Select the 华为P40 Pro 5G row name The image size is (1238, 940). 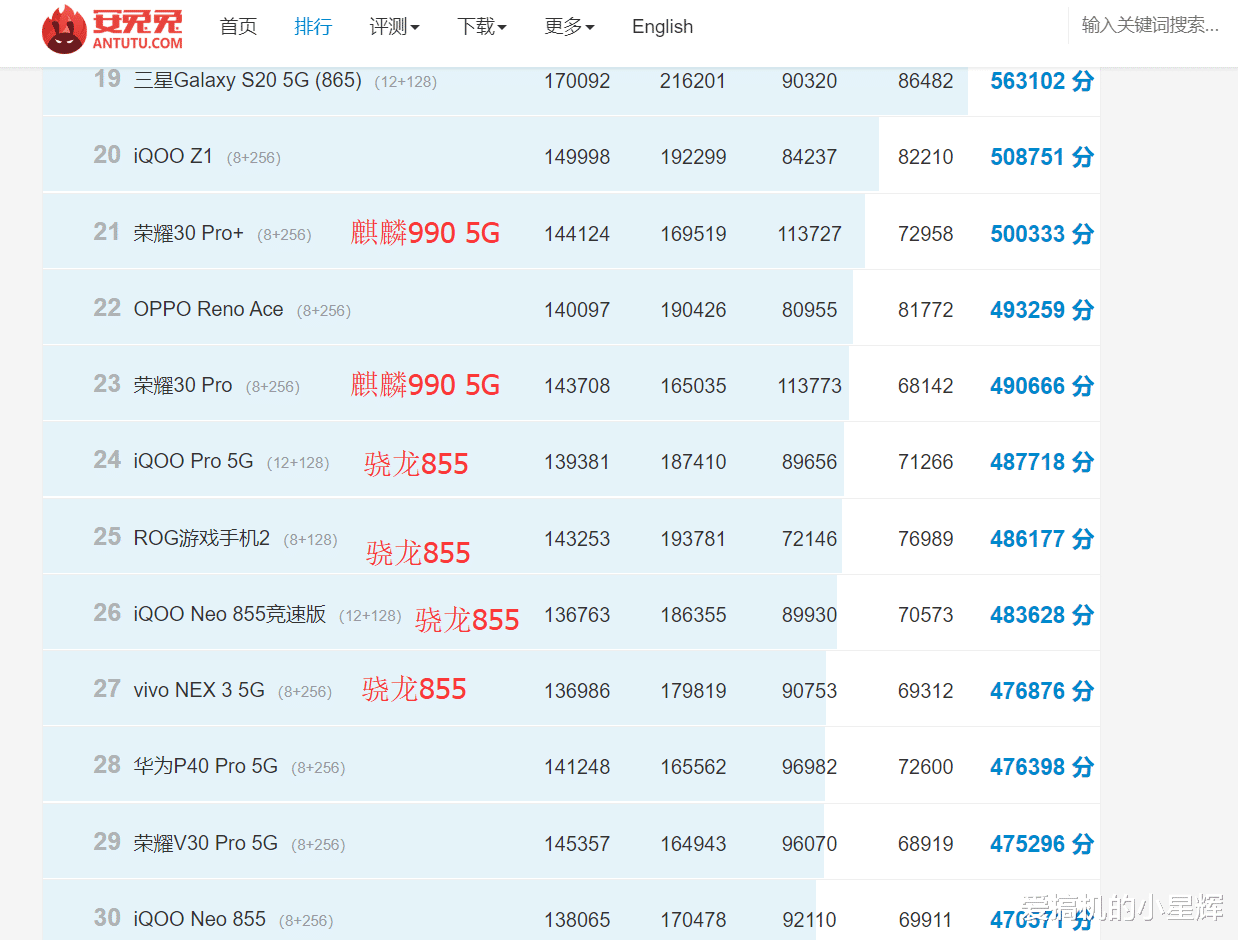coord(205,766)
